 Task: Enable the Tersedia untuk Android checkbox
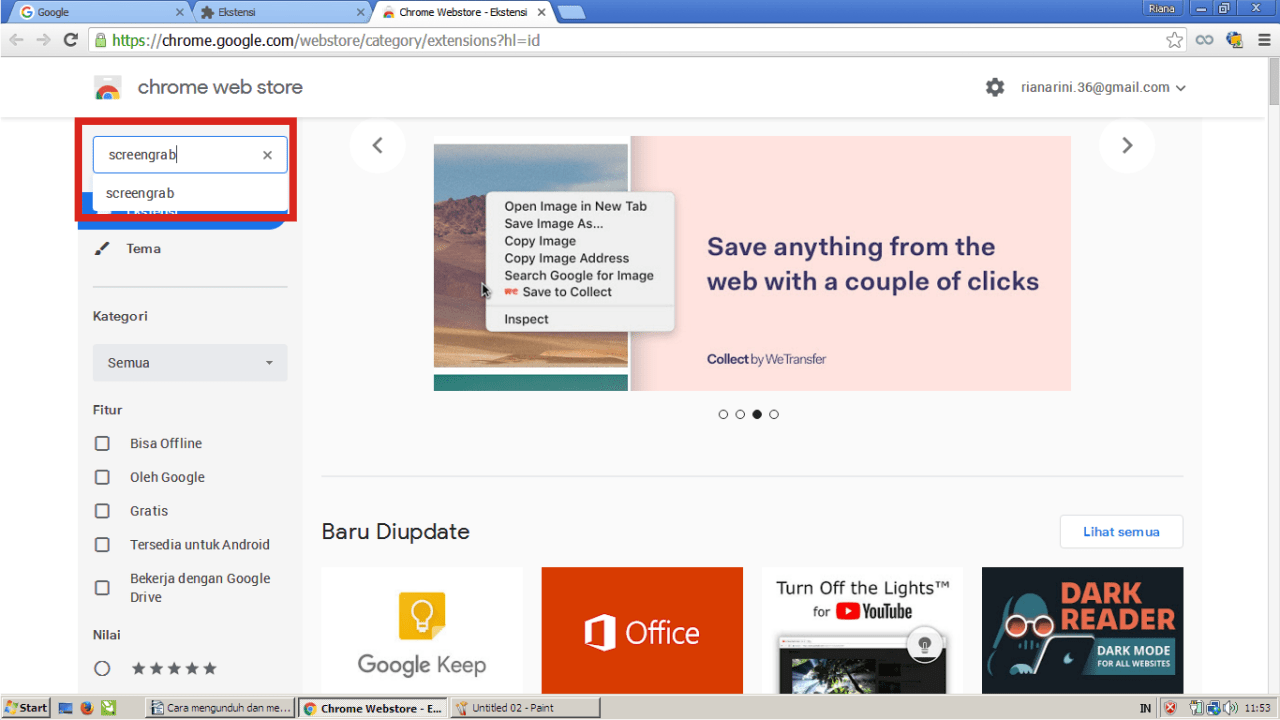(102, 545)
